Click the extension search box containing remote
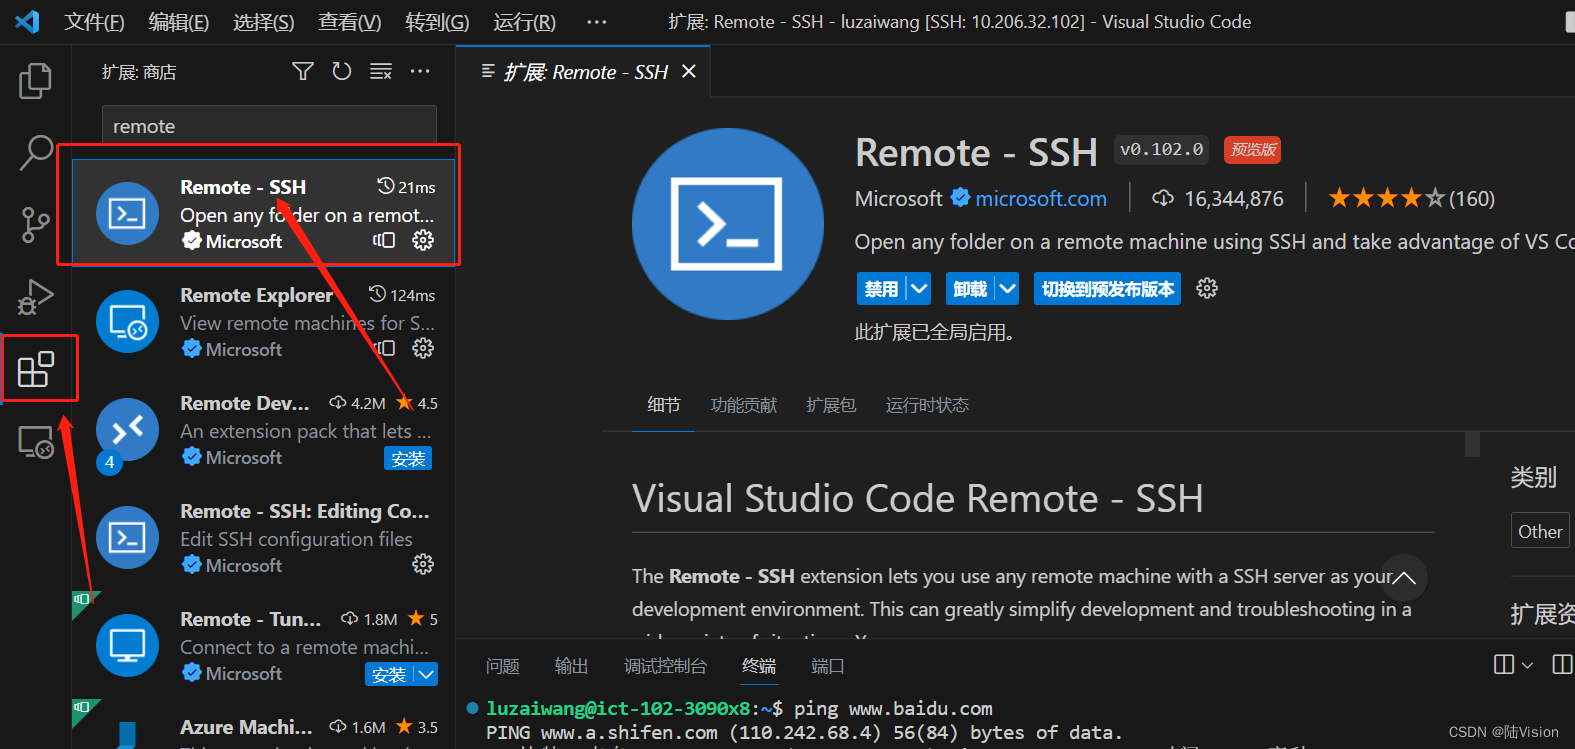The width and height of the screenshot is (1575, 749). pos(269,126)
